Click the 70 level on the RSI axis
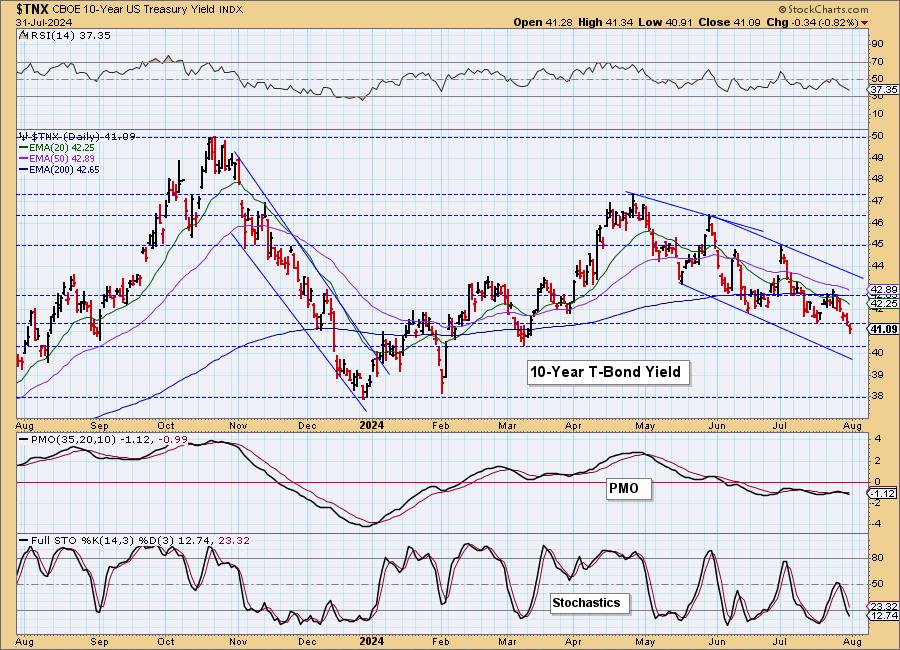900x650 pixels. 878,61
